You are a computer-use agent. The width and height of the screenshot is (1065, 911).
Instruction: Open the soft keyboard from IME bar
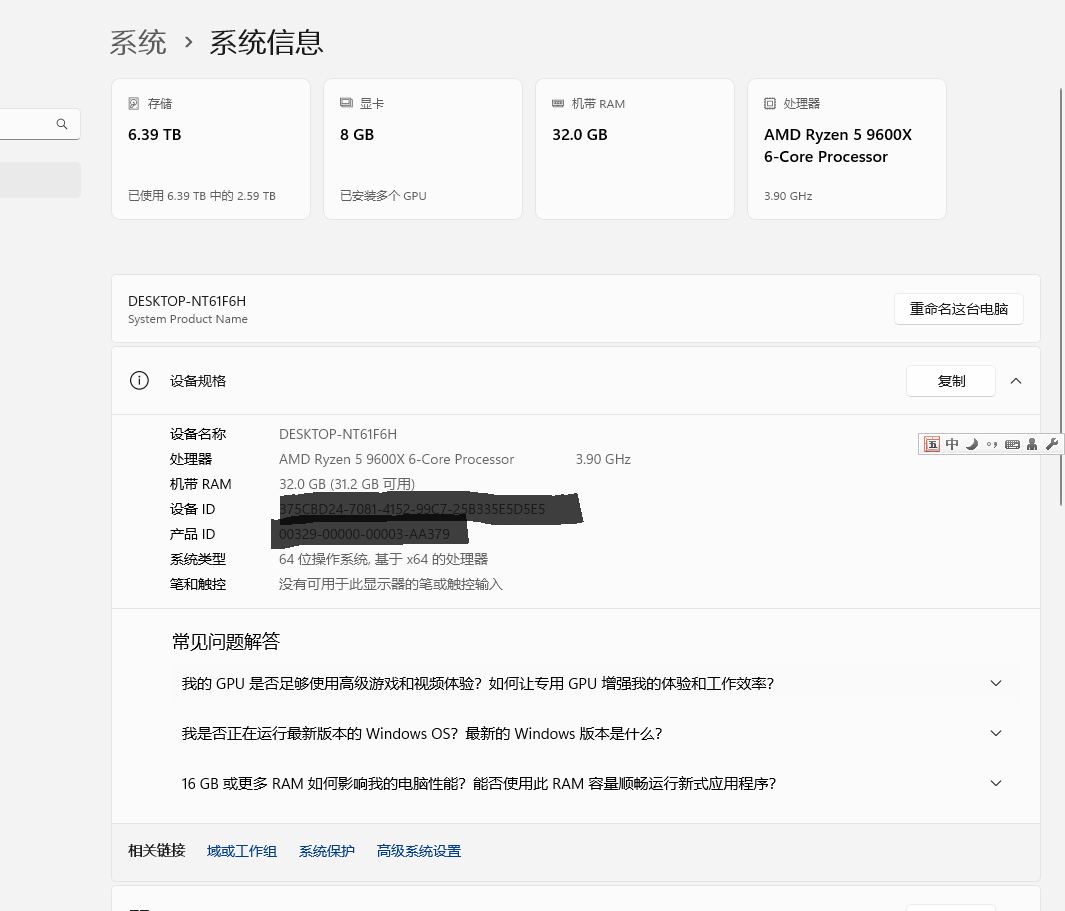(x=1012, y=444)
